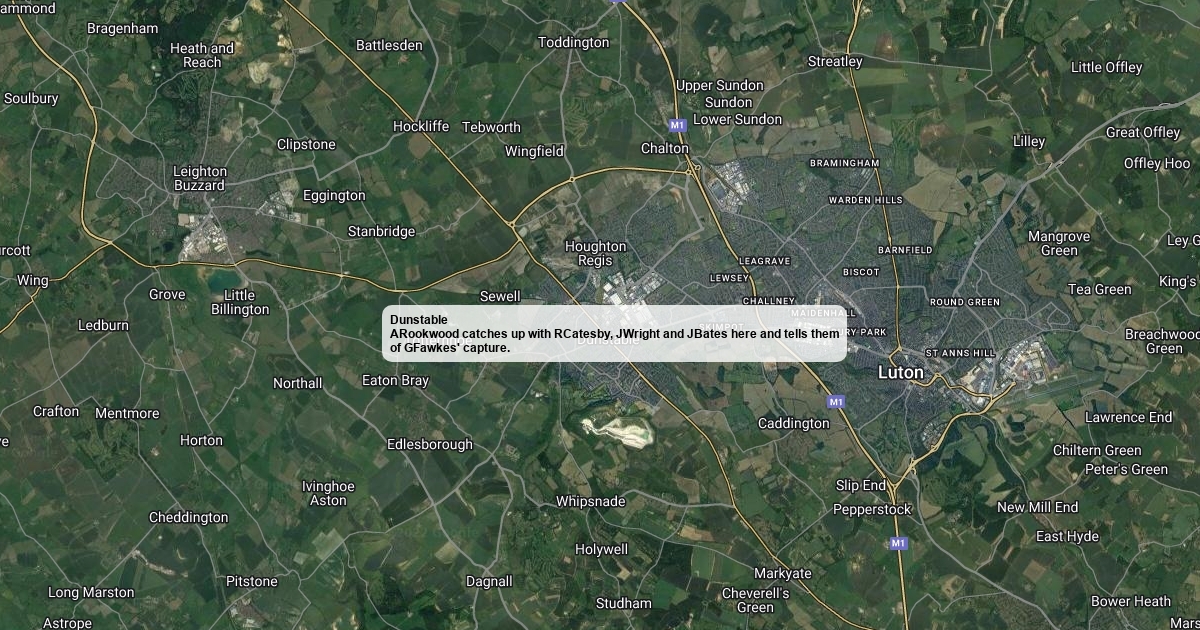
Task: Click the M1 shield beside Caddington
Action: point(836,401)
